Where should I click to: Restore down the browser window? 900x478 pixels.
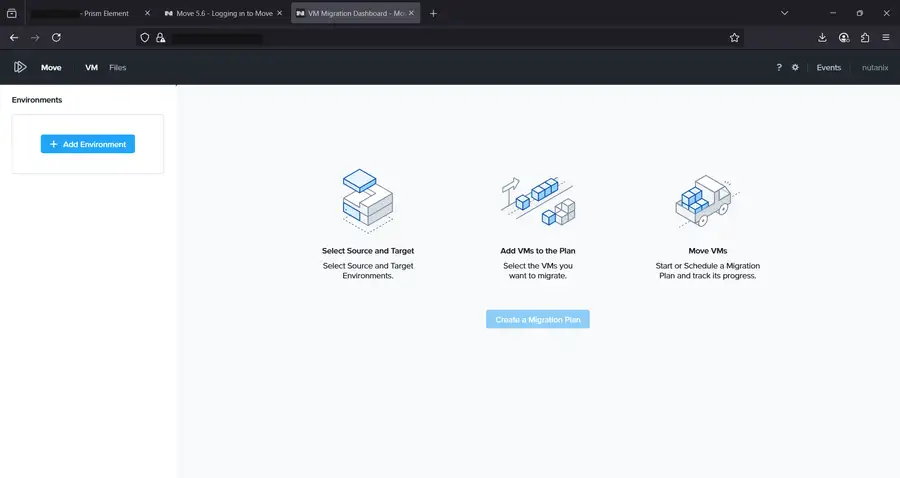(859, 13)
